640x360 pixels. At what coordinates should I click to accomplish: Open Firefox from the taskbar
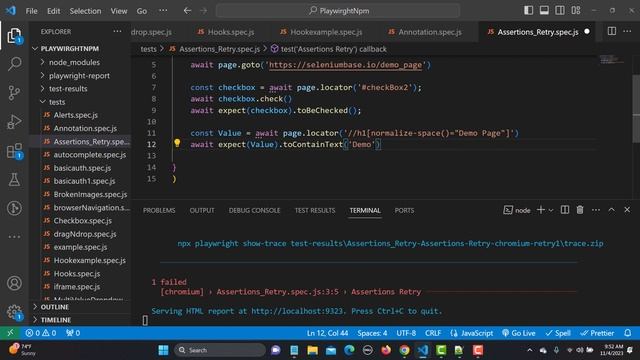pos(386,350)
